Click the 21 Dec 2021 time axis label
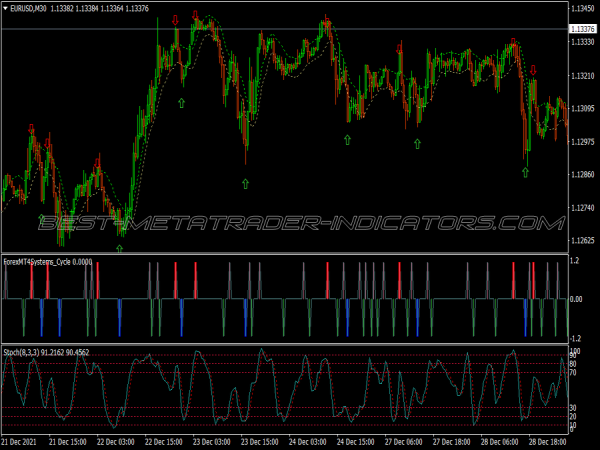 coord(19,442)
